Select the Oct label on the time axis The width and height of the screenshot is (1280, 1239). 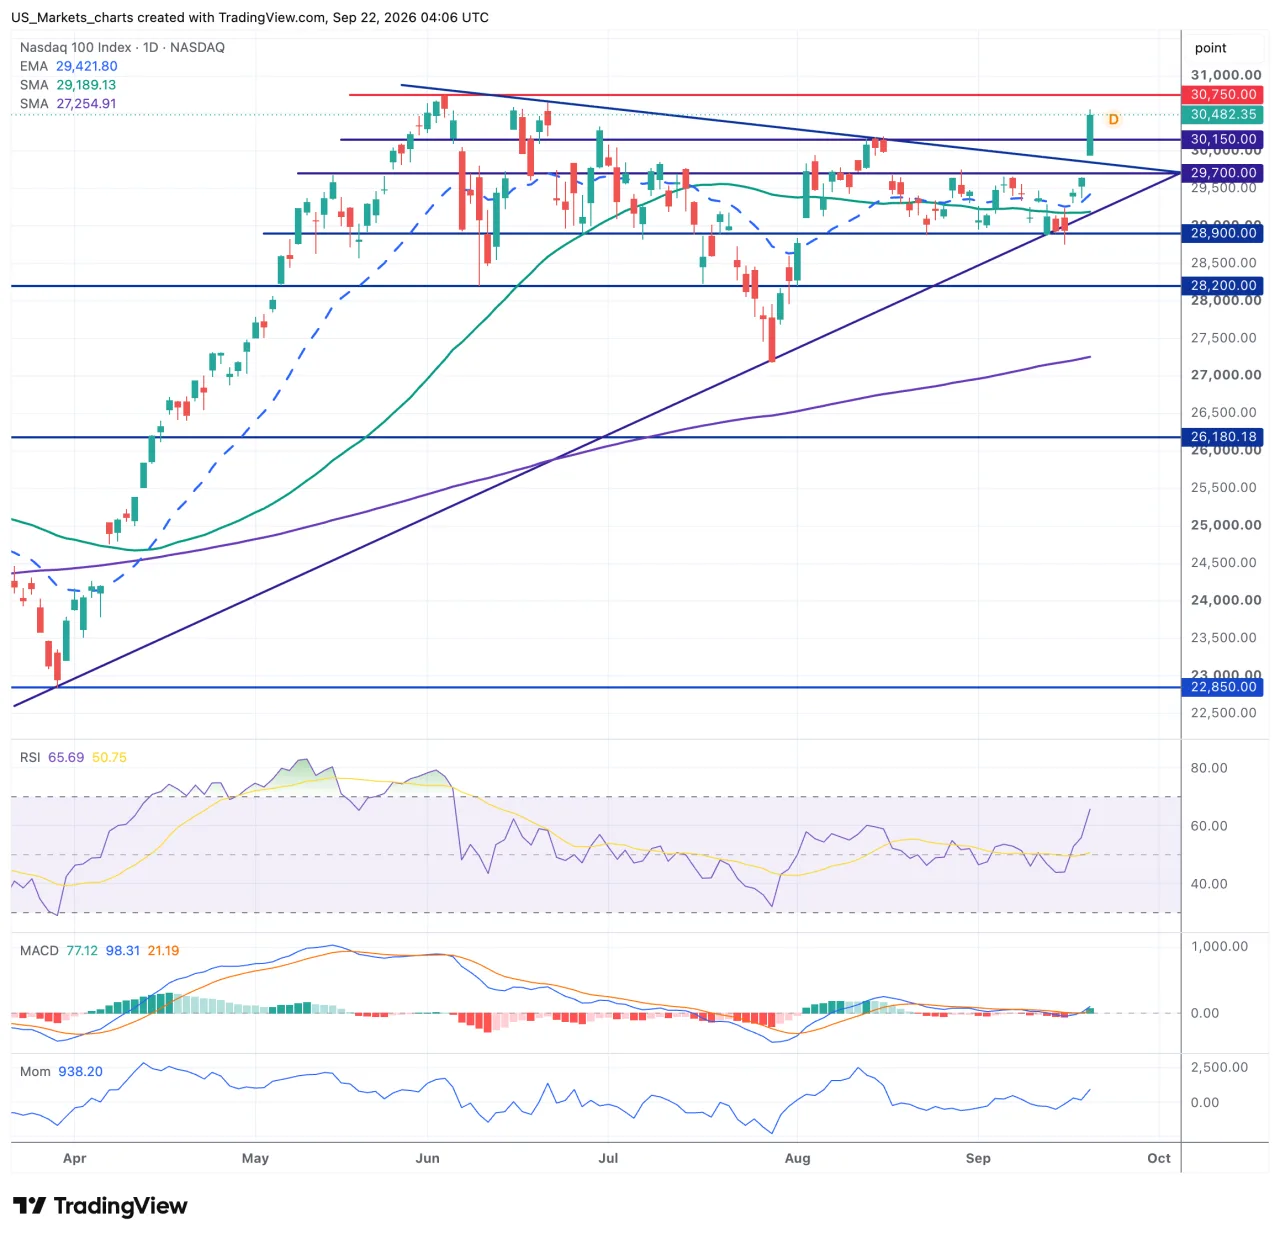[1159, 1159]
